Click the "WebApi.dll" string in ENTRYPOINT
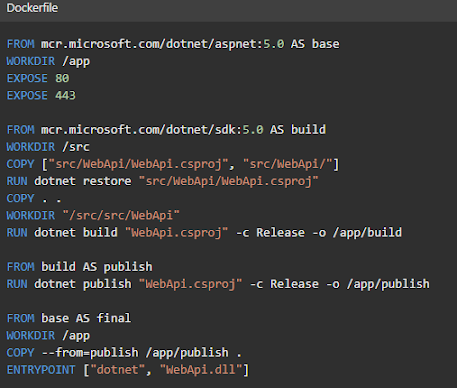The image size is (457, 388). tap(201, 370)
